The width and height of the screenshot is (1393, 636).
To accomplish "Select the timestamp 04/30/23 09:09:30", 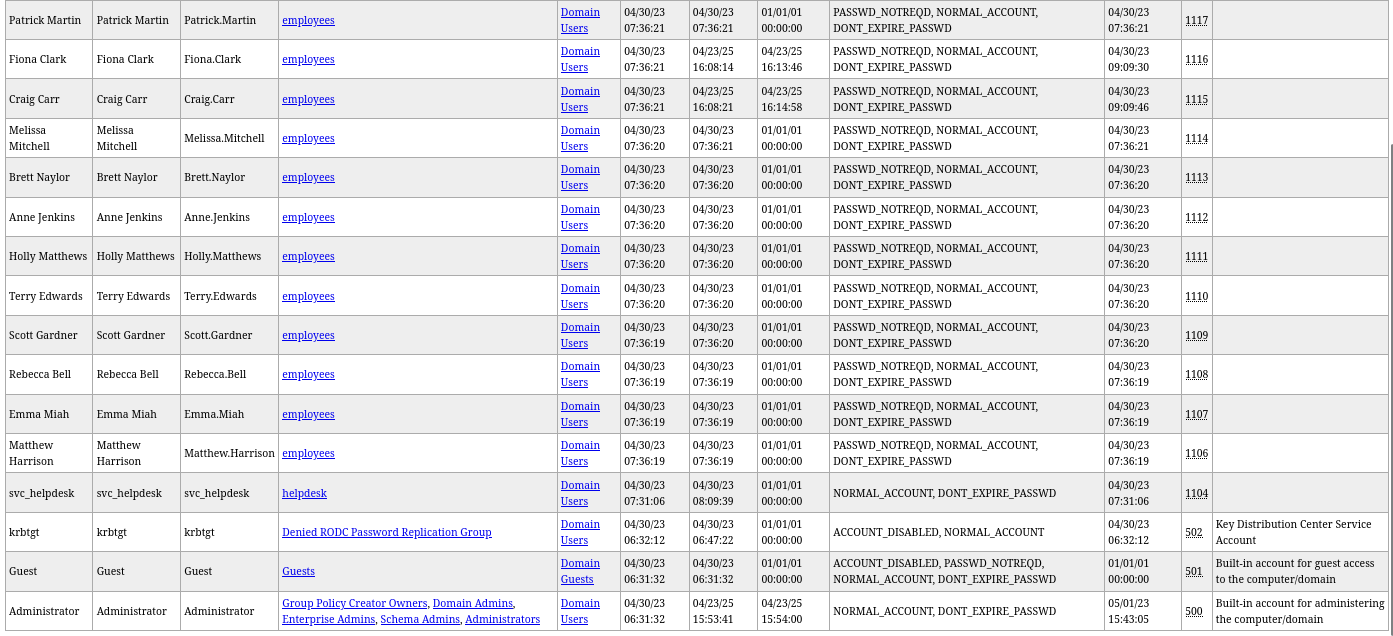I will [x=1129, y=59].
